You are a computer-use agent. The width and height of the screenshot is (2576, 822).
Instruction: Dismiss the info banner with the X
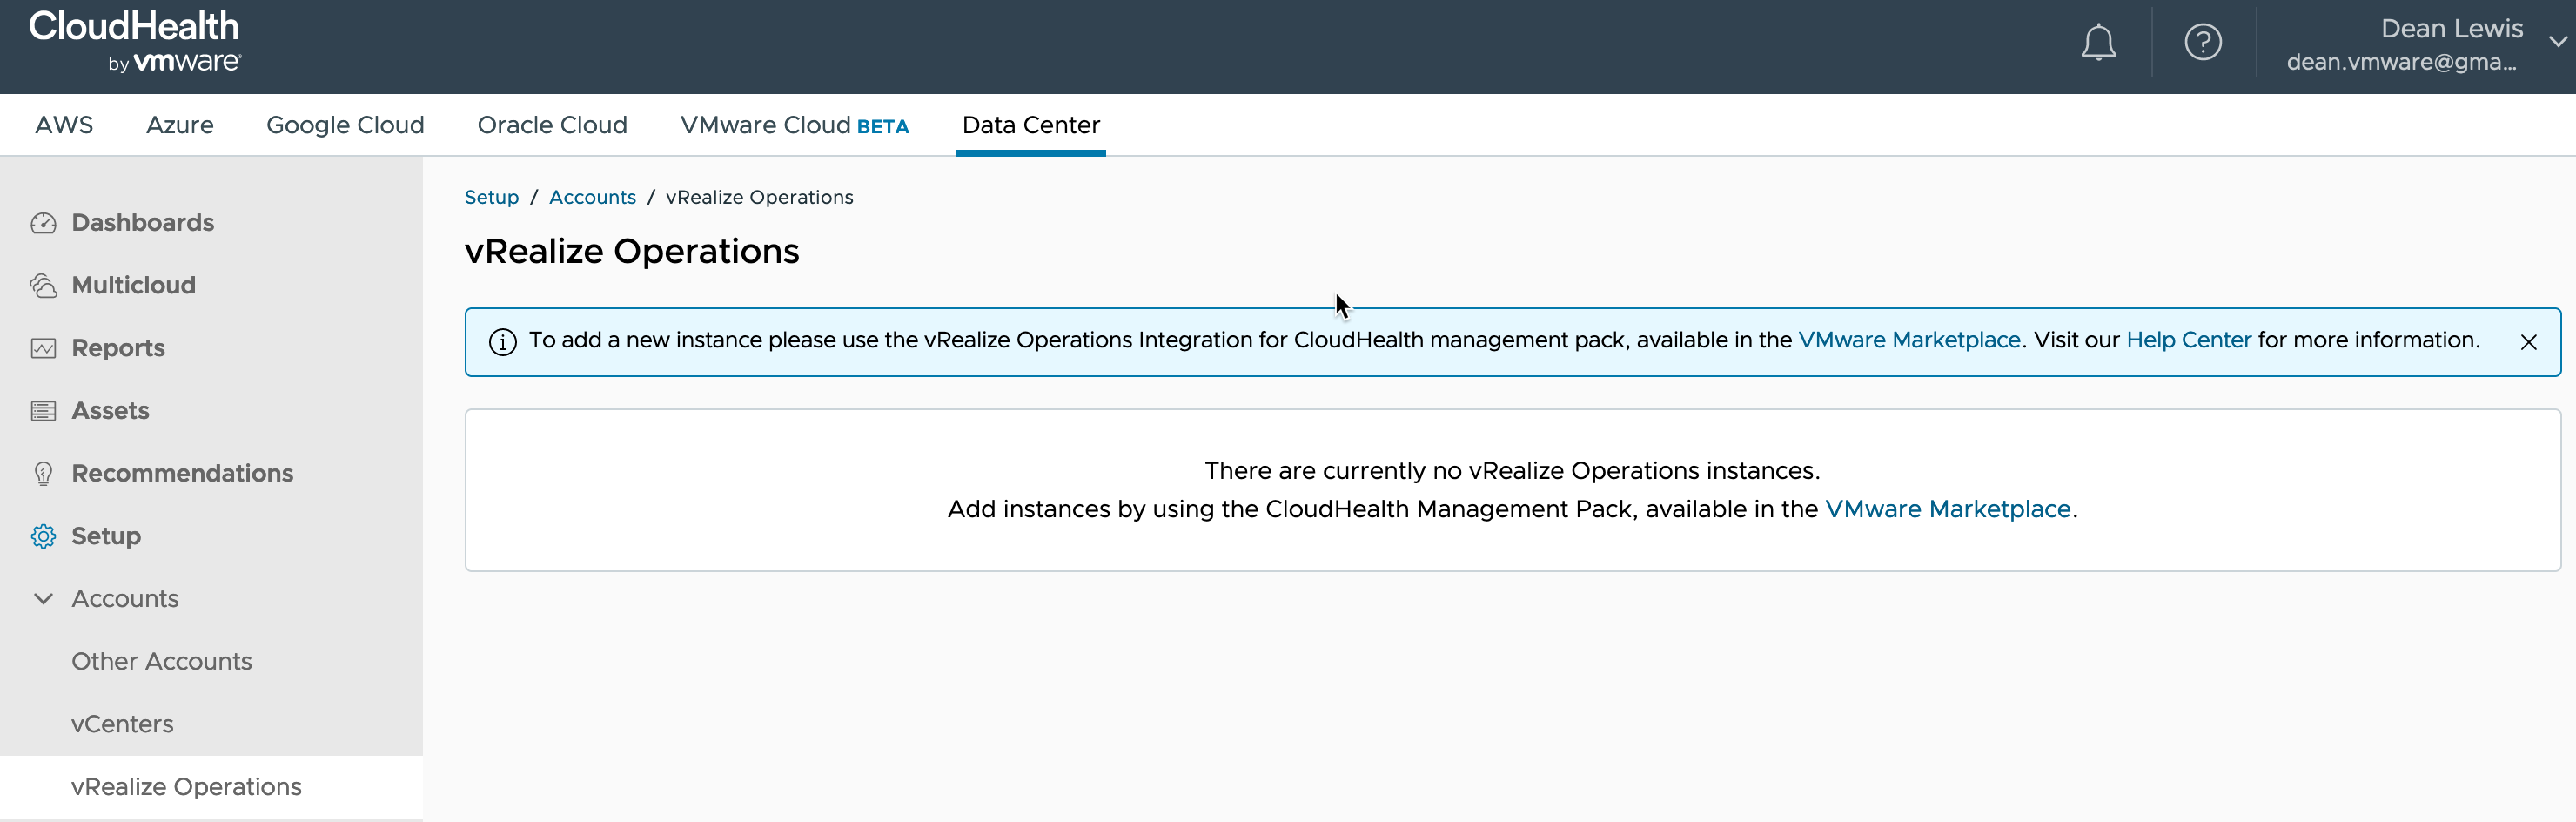pyautogui.click(x=2528, y=342)
